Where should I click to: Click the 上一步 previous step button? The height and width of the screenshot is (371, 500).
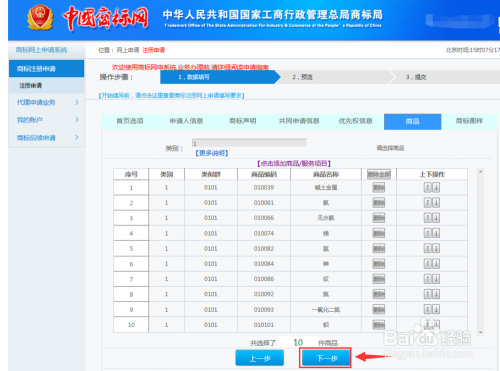click(x=260, y=358)
